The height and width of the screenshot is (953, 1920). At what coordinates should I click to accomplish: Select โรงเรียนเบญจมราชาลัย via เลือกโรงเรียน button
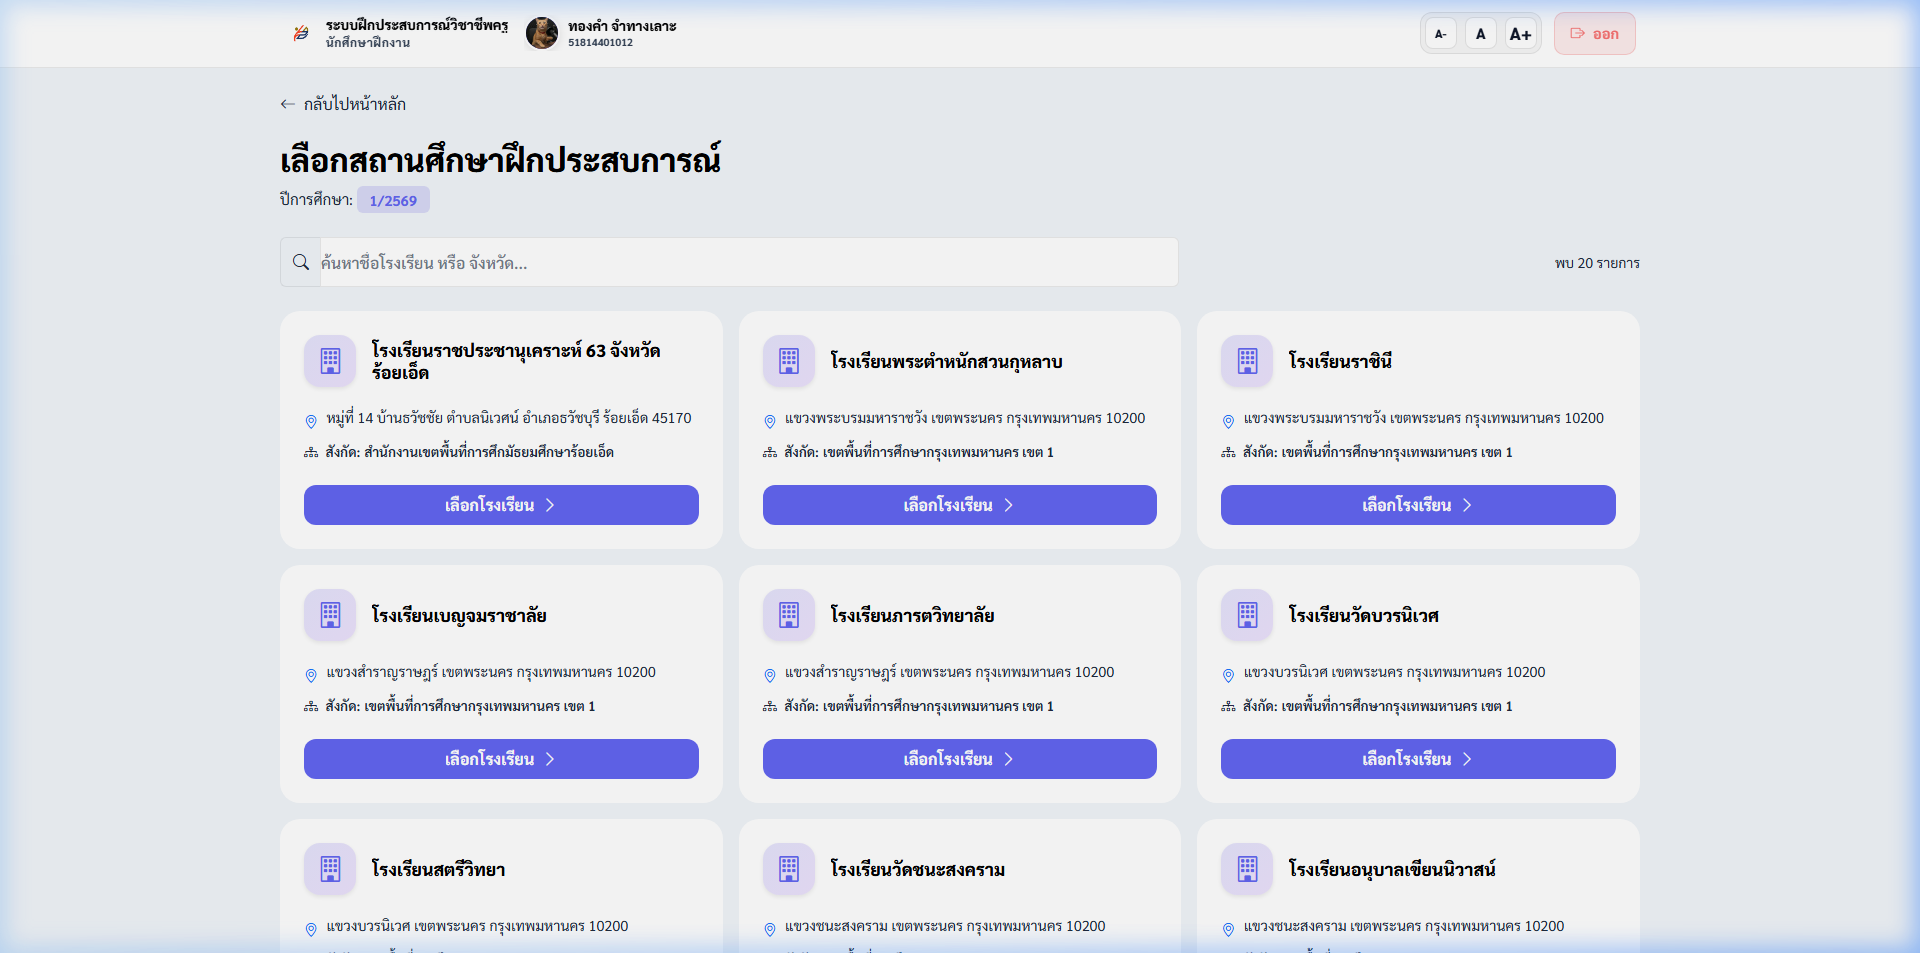tap(501, 759)
